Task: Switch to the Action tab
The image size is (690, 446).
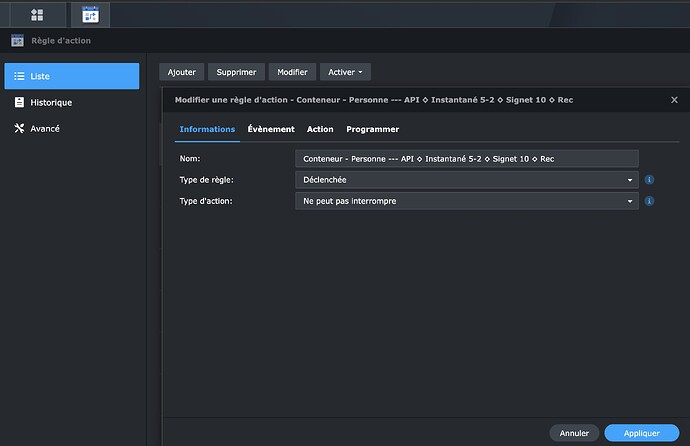Action: [320, 129]
